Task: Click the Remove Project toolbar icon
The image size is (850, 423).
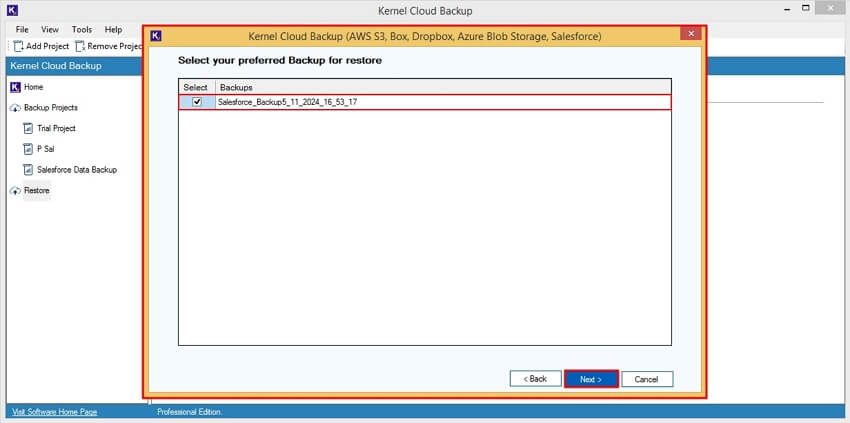Action: point(80,46)
